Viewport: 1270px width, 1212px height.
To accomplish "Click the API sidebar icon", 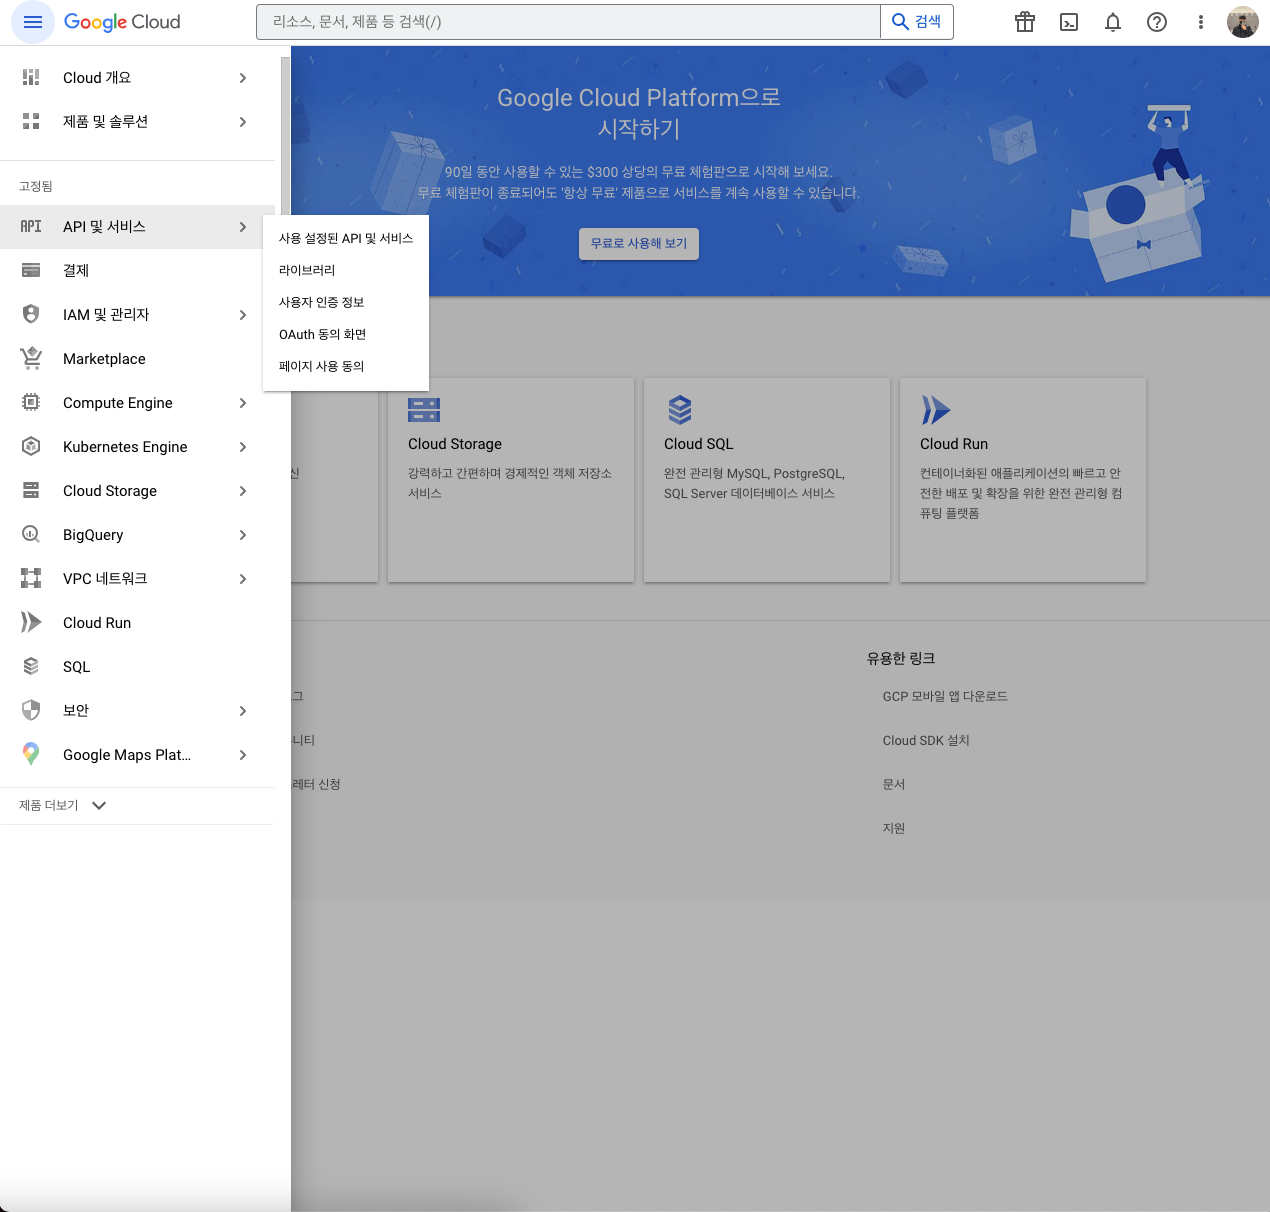I will coord(31,227).
